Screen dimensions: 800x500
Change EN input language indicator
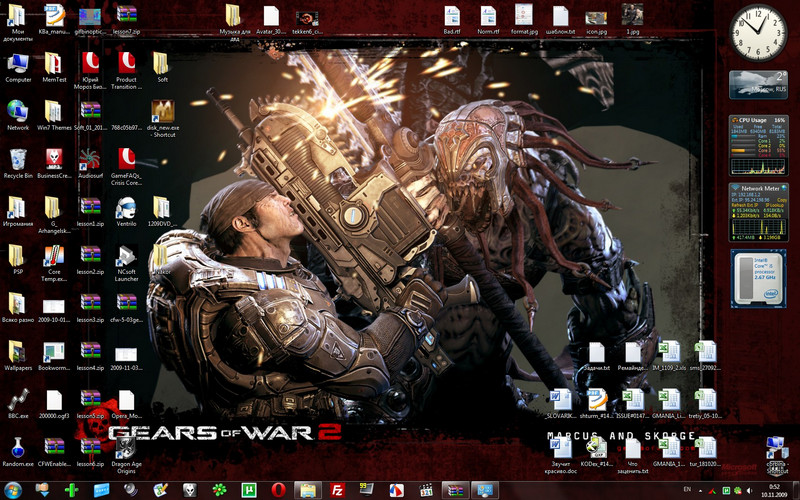pyautogui.click(x=687, y=489)
